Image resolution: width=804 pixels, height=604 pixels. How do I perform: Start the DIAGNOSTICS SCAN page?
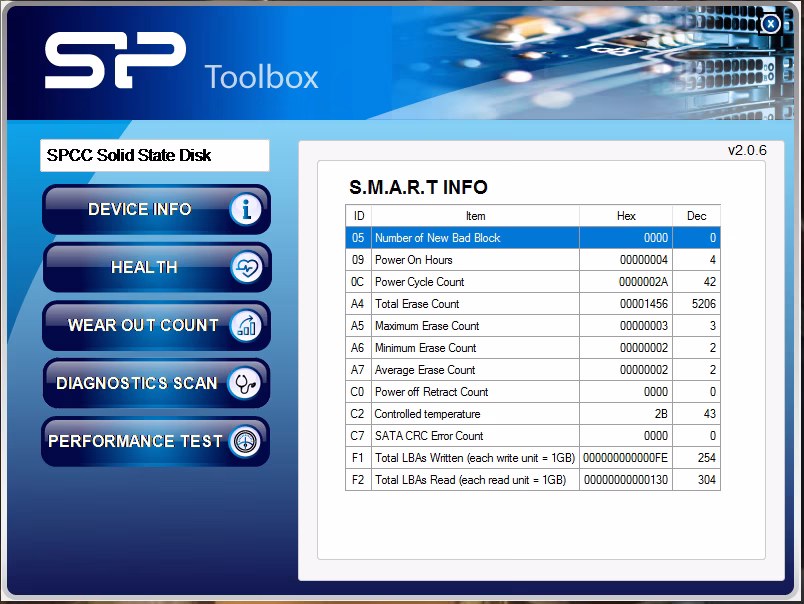point(156,383)
